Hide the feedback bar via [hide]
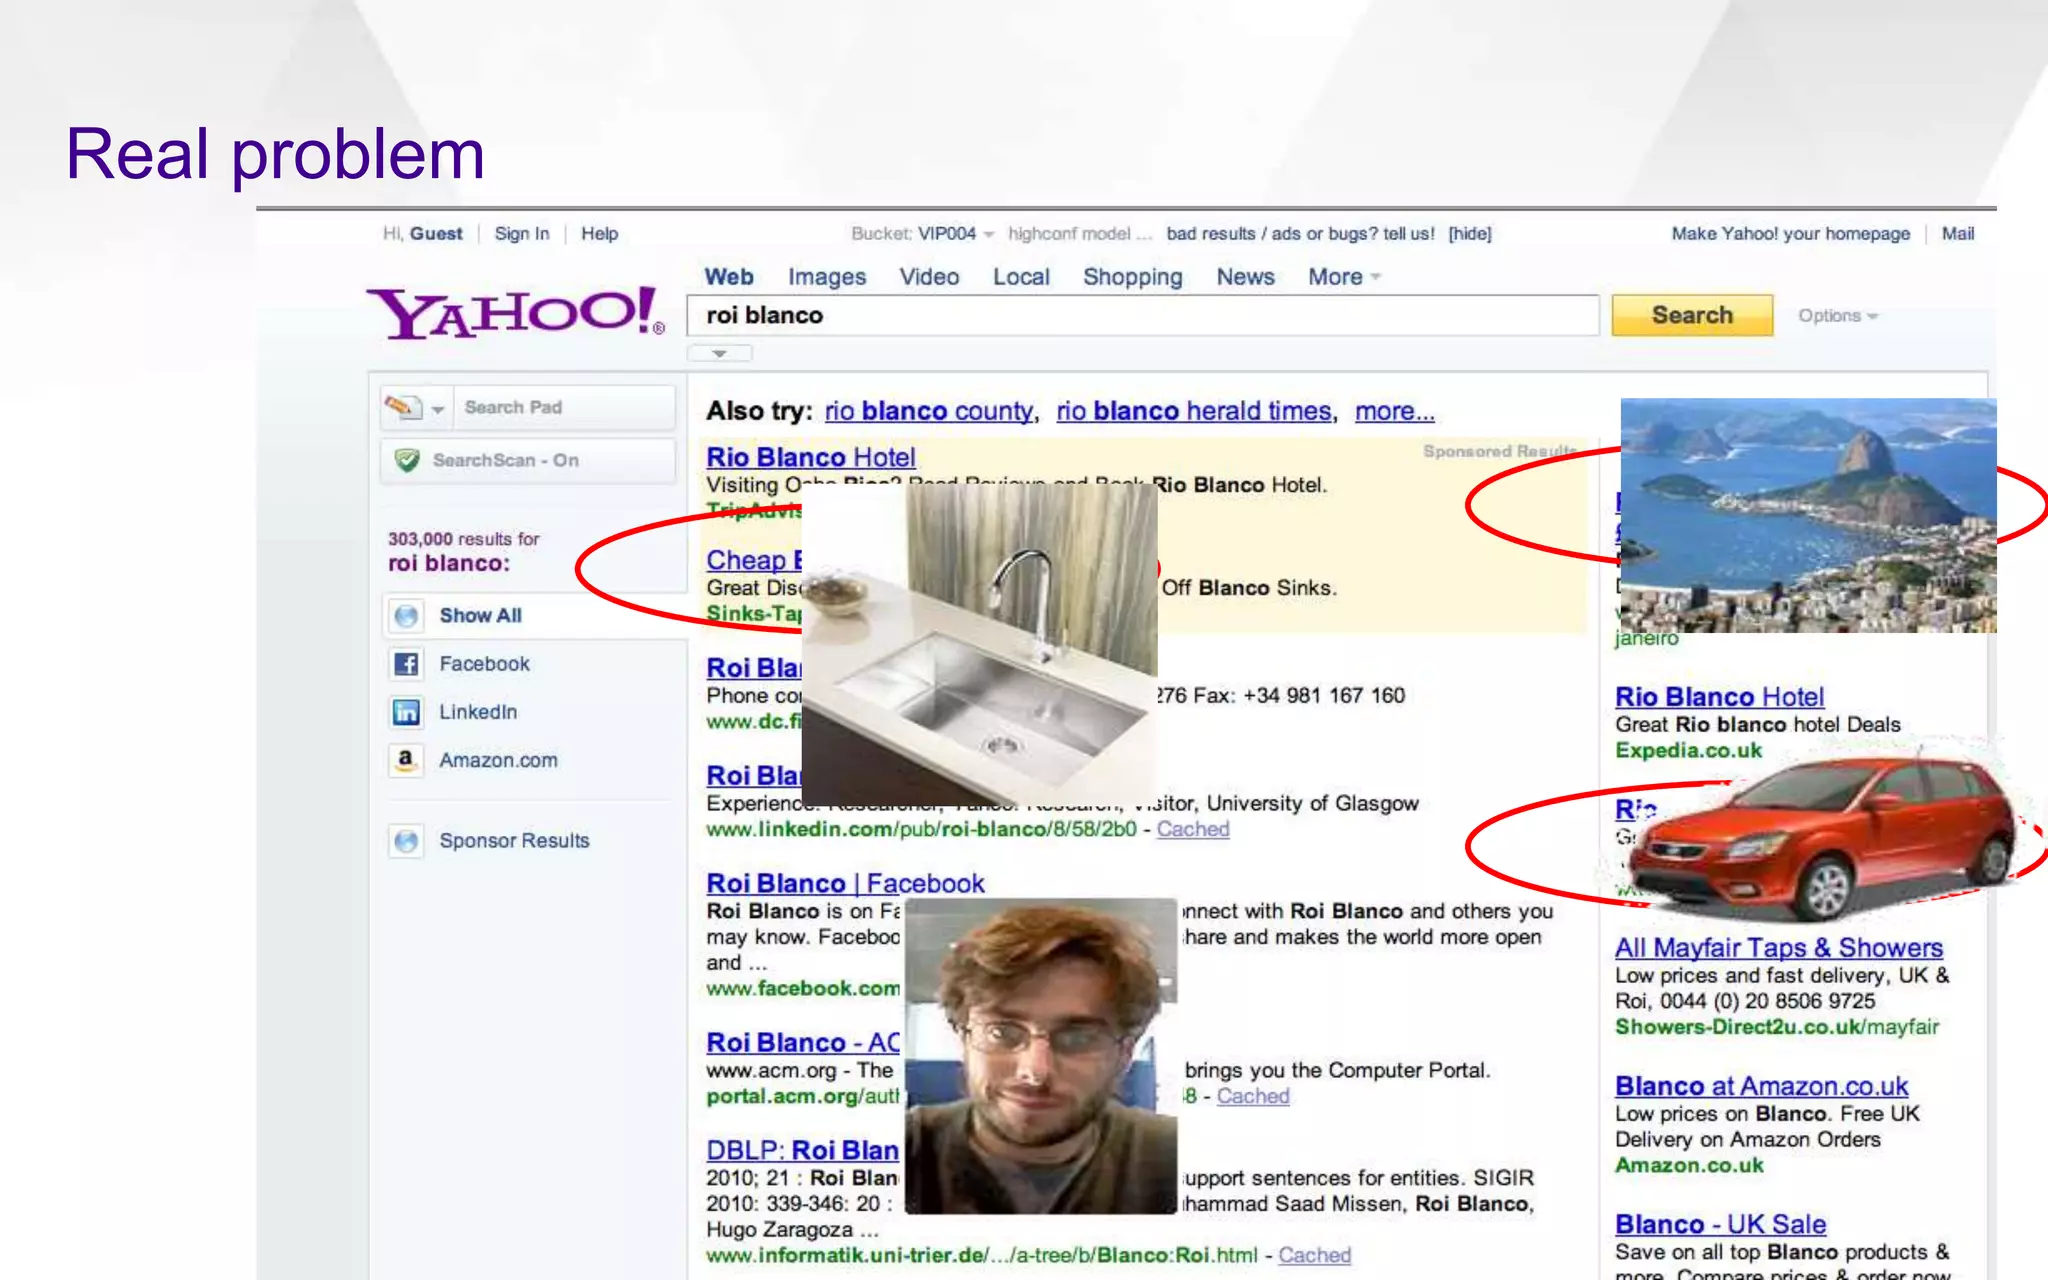 tap(1470, 234)
